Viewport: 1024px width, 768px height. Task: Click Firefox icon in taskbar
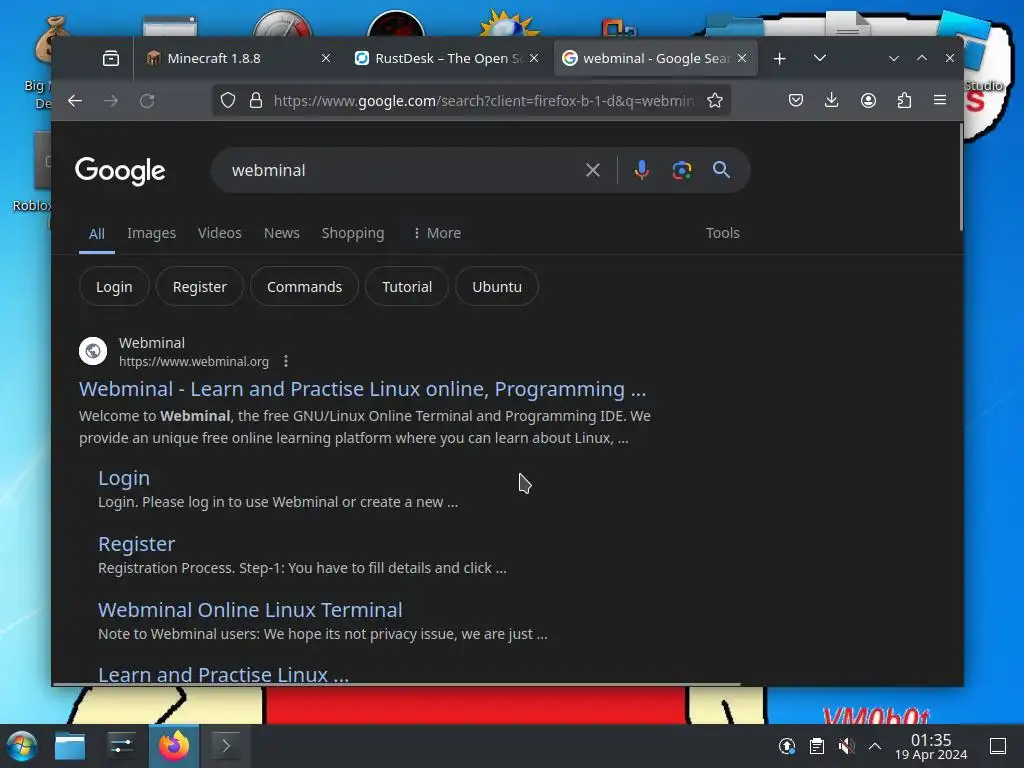coord(174,746)
